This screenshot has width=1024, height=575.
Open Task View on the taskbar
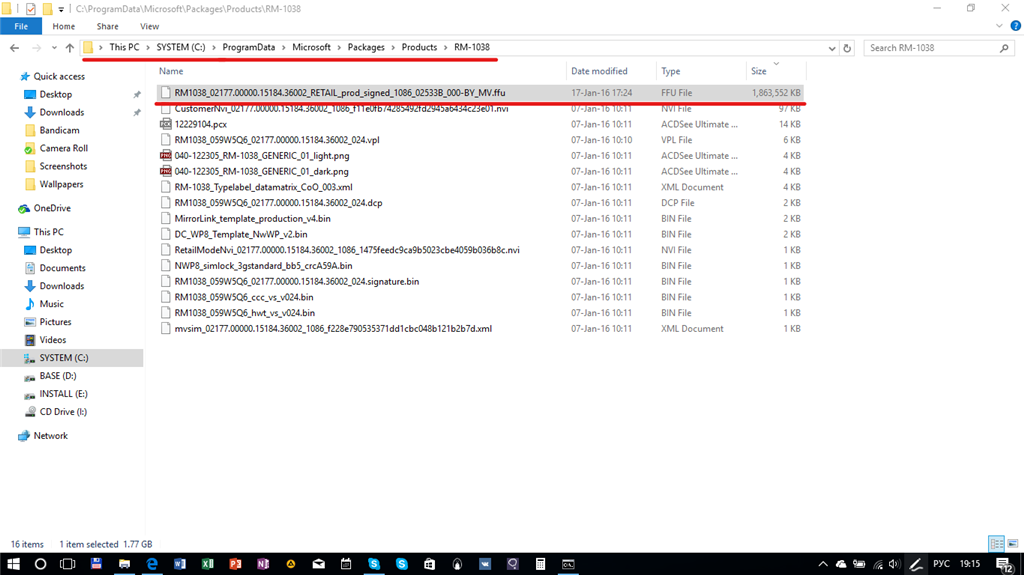coord(67,564)
